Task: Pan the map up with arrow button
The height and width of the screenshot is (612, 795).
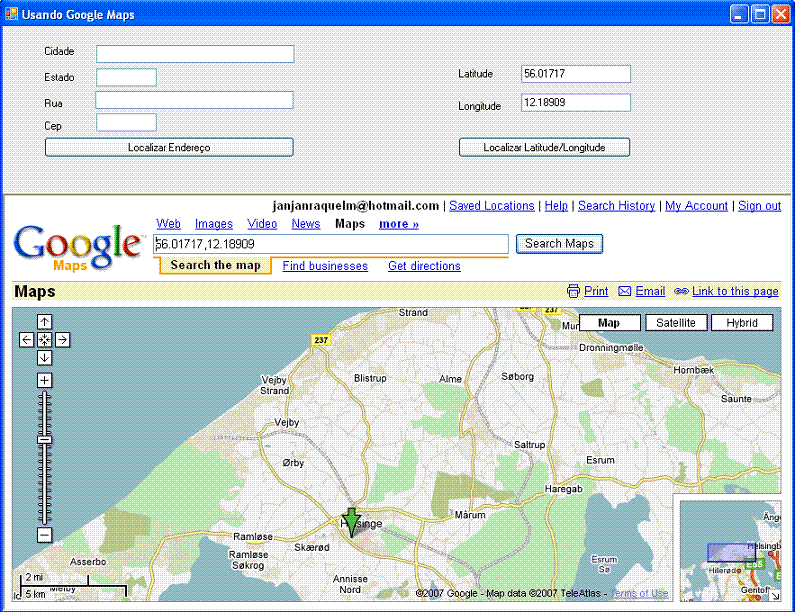Action: [x=44, y=321]
